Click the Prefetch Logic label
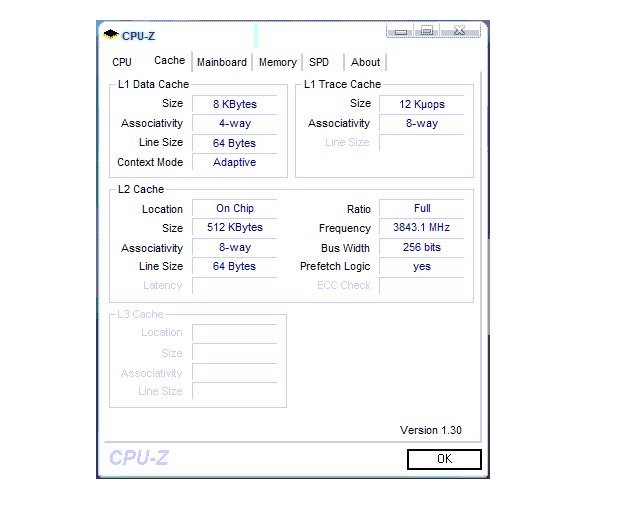The width and height of the screenshot is (640, 512). [335, 266]
